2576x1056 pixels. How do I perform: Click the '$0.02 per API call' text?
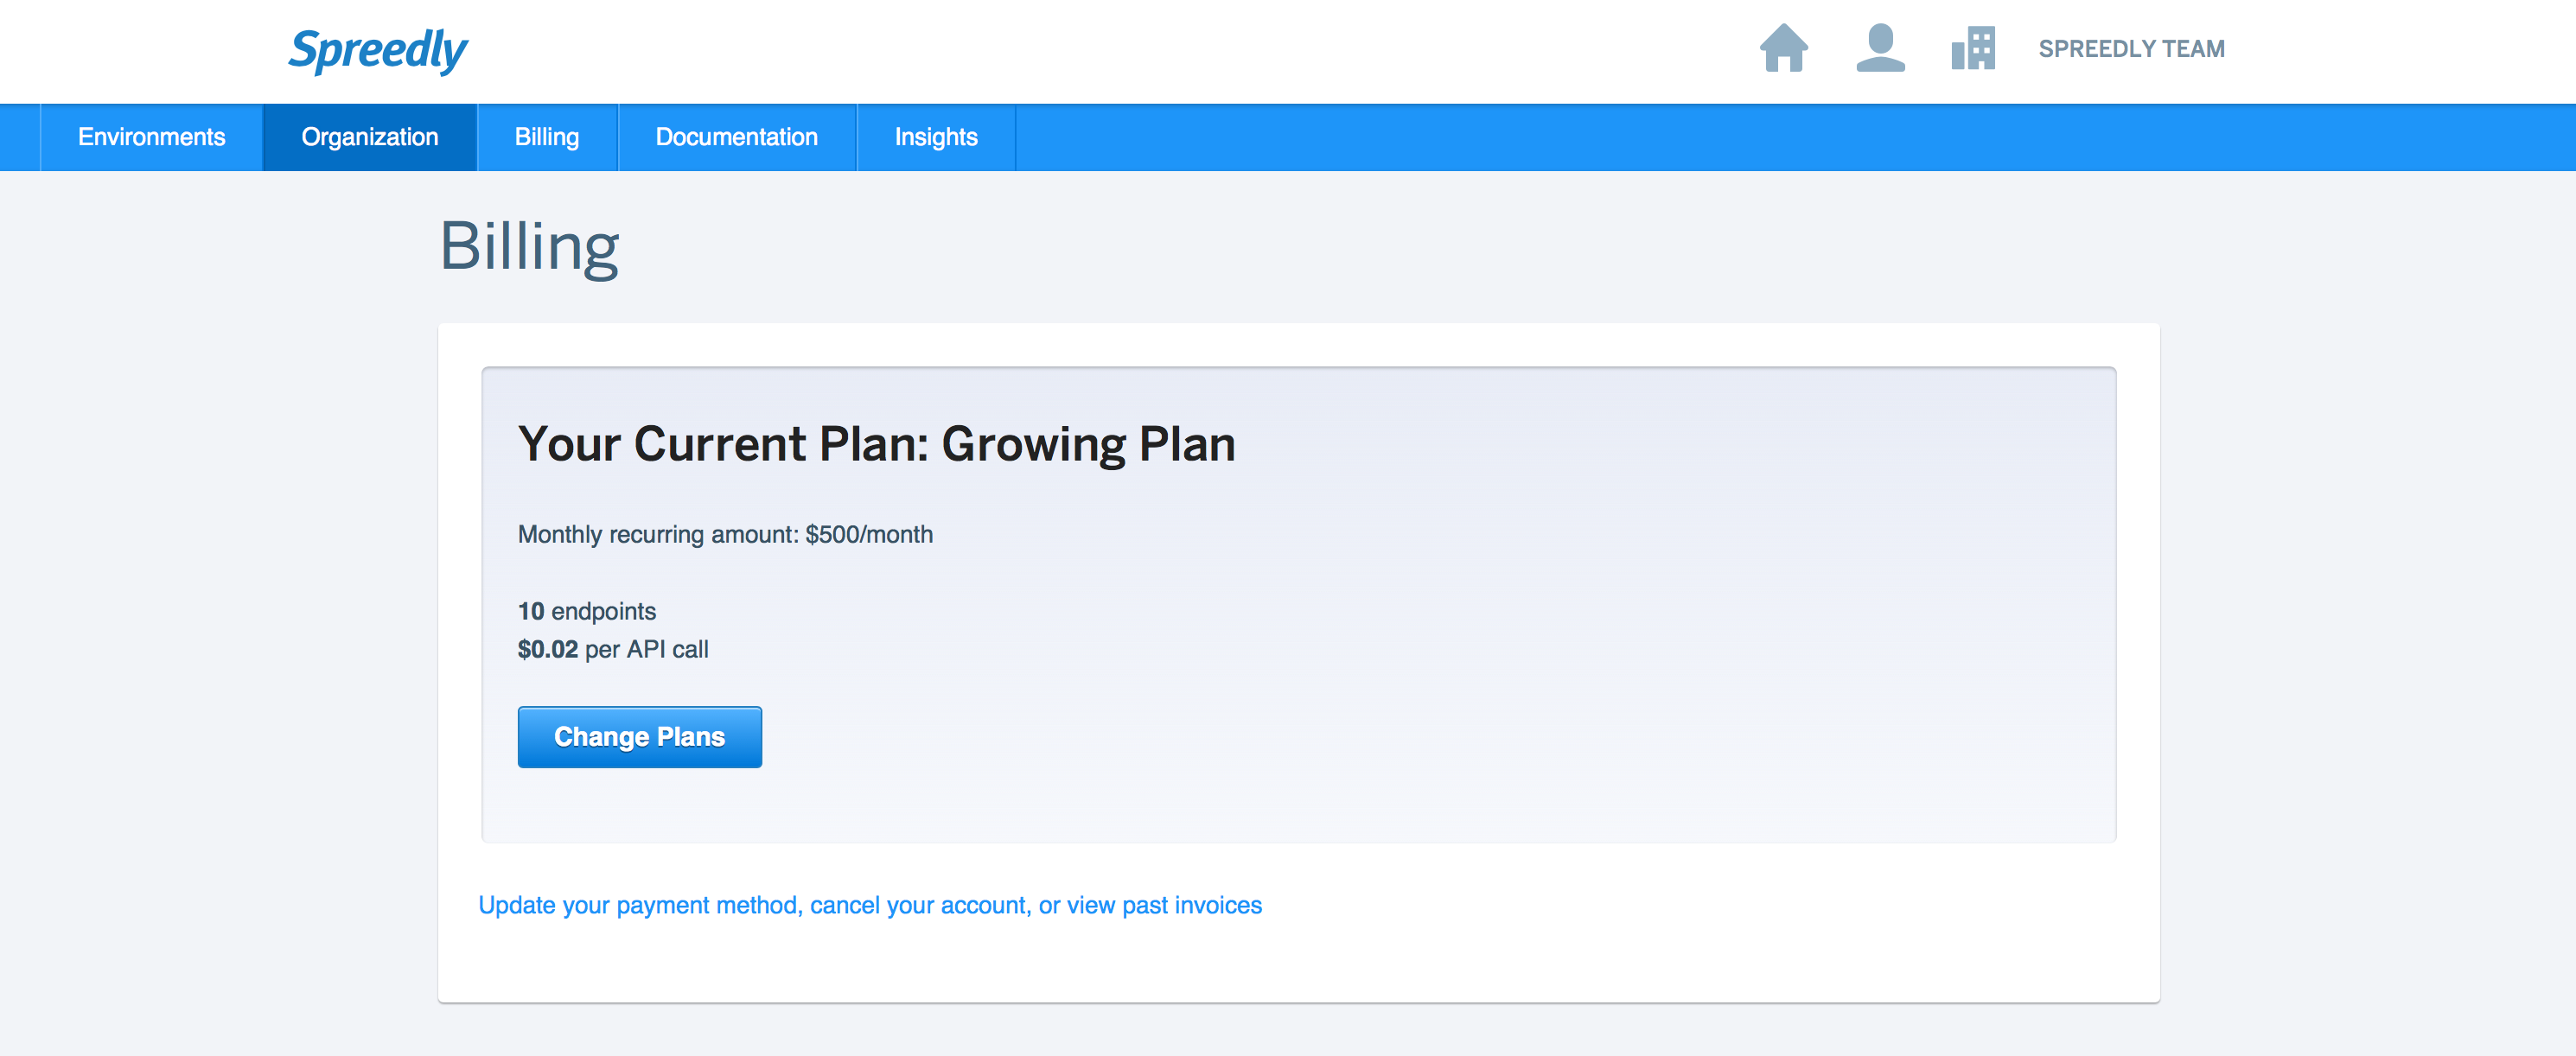pyautogui.click(x=613, y=649)
